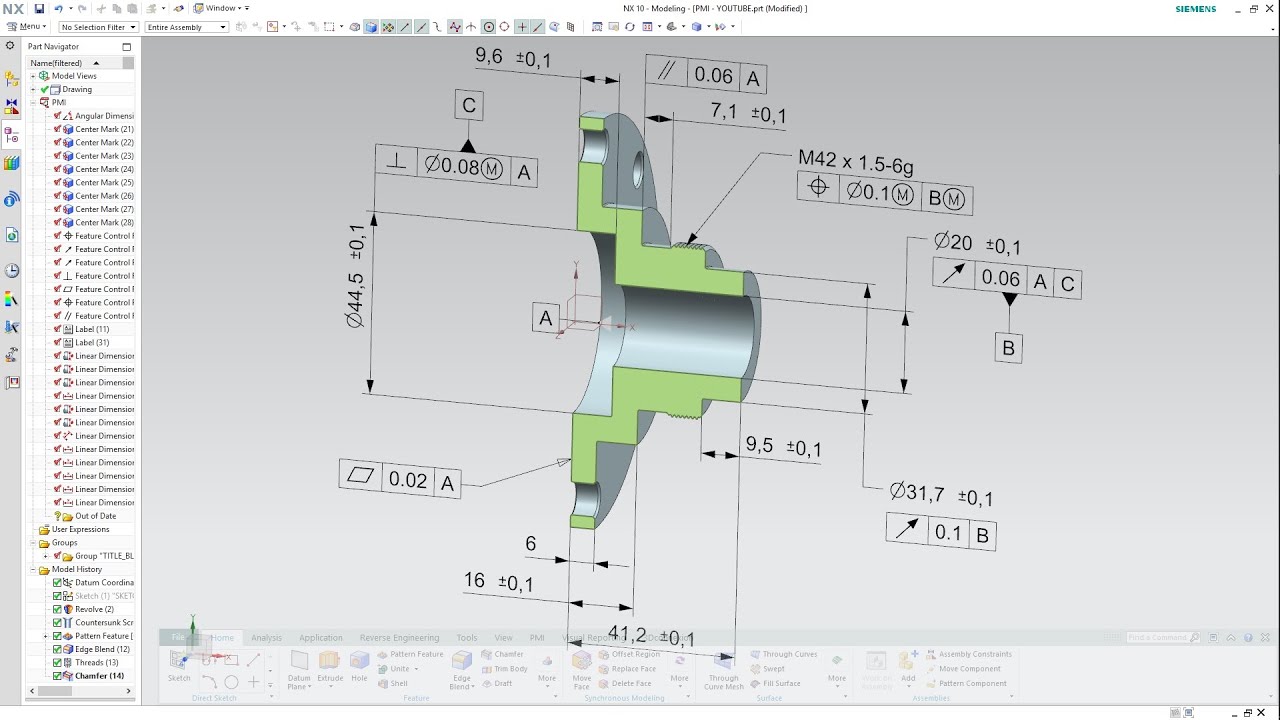The image size is (1280, 720).
Task: Toggle the red checkmark for Angular Dimension
Action: tap(57, 116)
